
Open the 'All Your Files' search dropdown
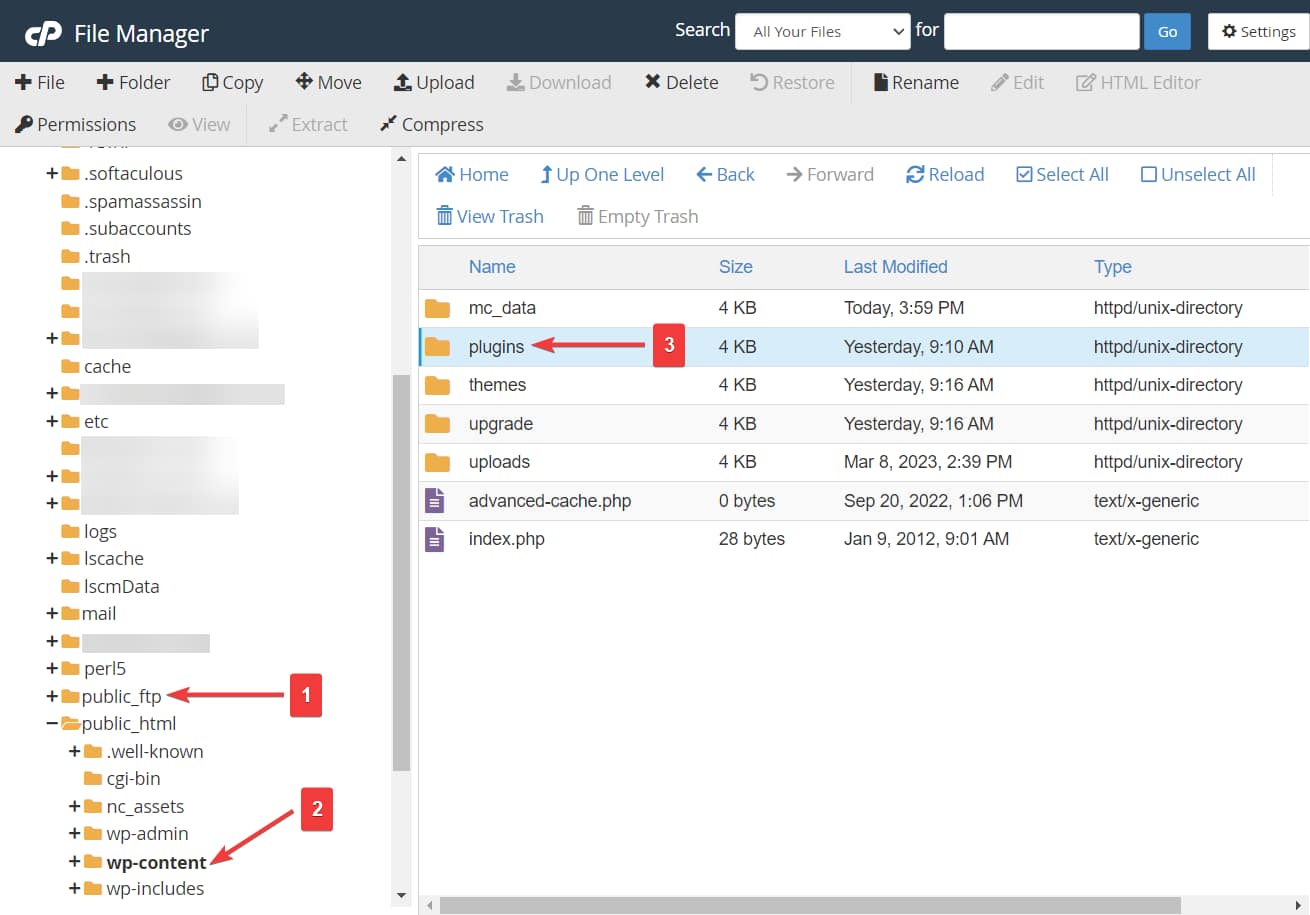822,31
